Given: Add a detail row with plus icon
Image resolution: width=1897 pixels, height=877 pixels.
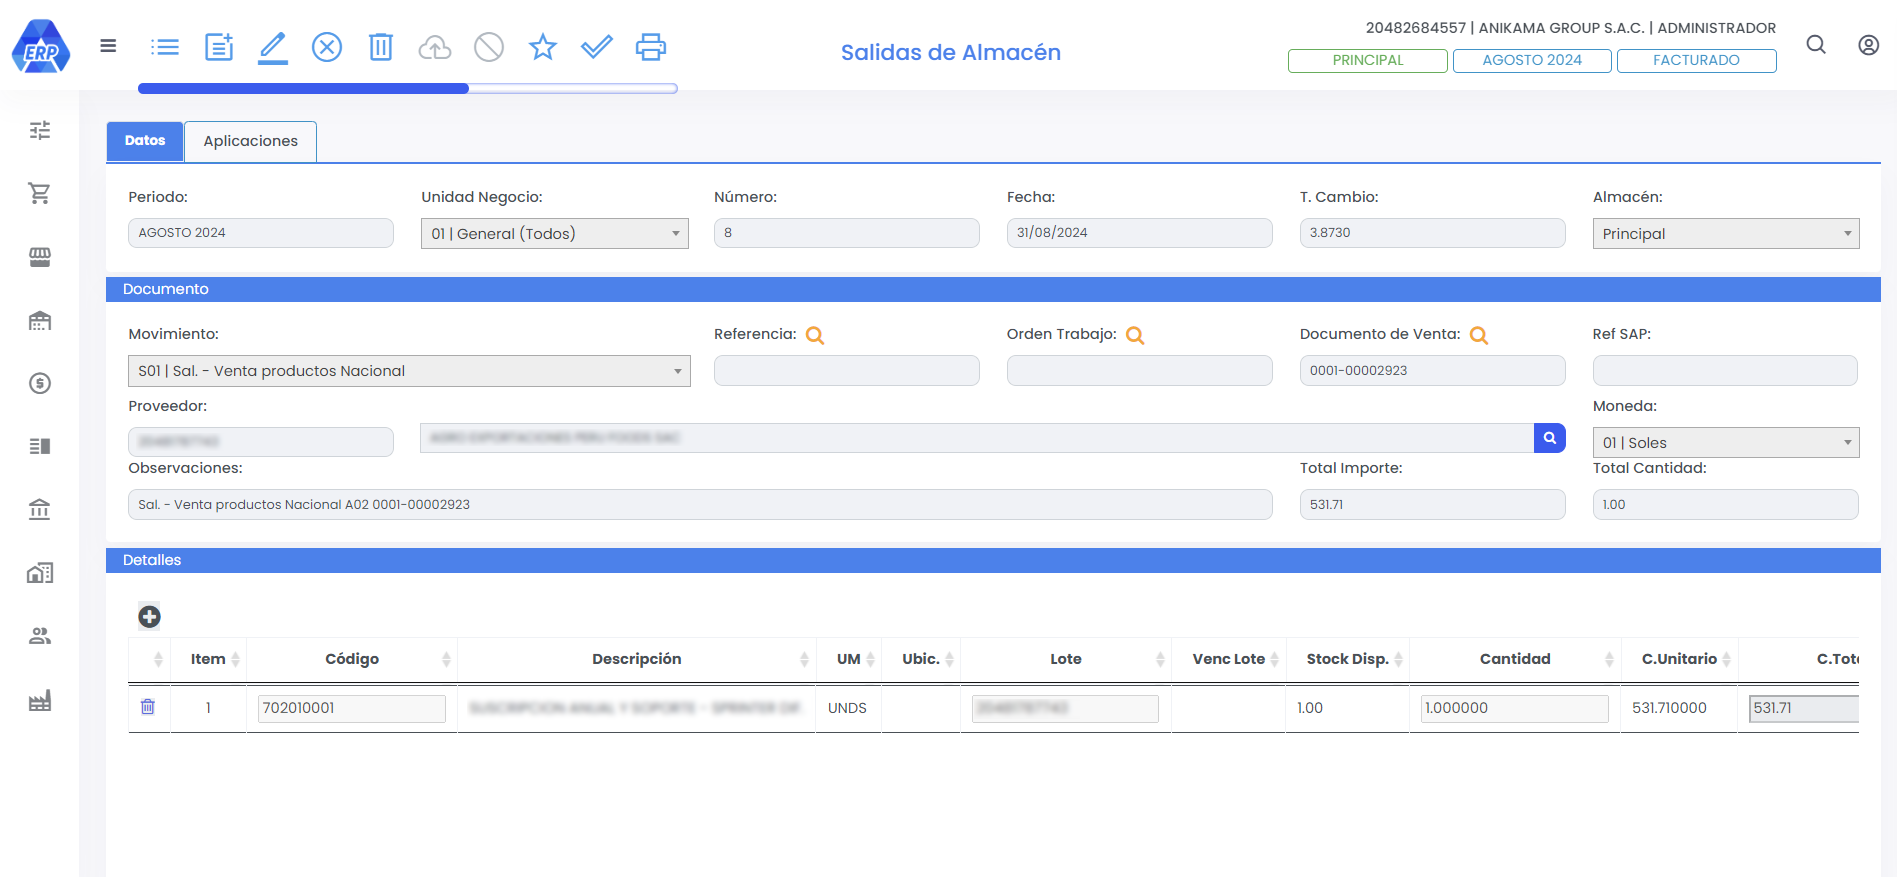Looking at the screenshot, I should point(149,616).
